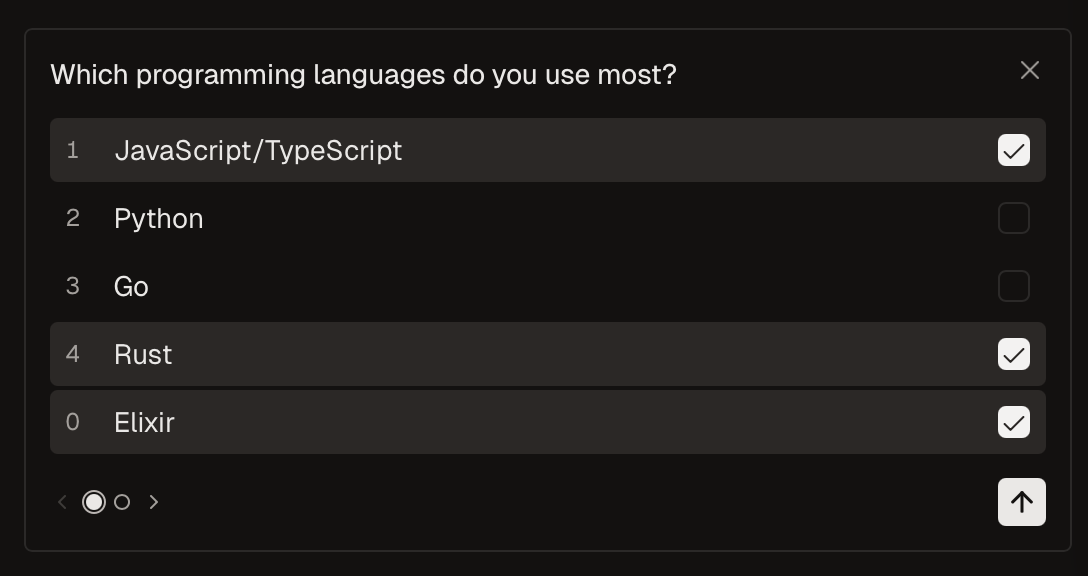Uncheck the Rust checkbox
1088x576 pixels.
pyautogui.click(x=1013, y=354)
